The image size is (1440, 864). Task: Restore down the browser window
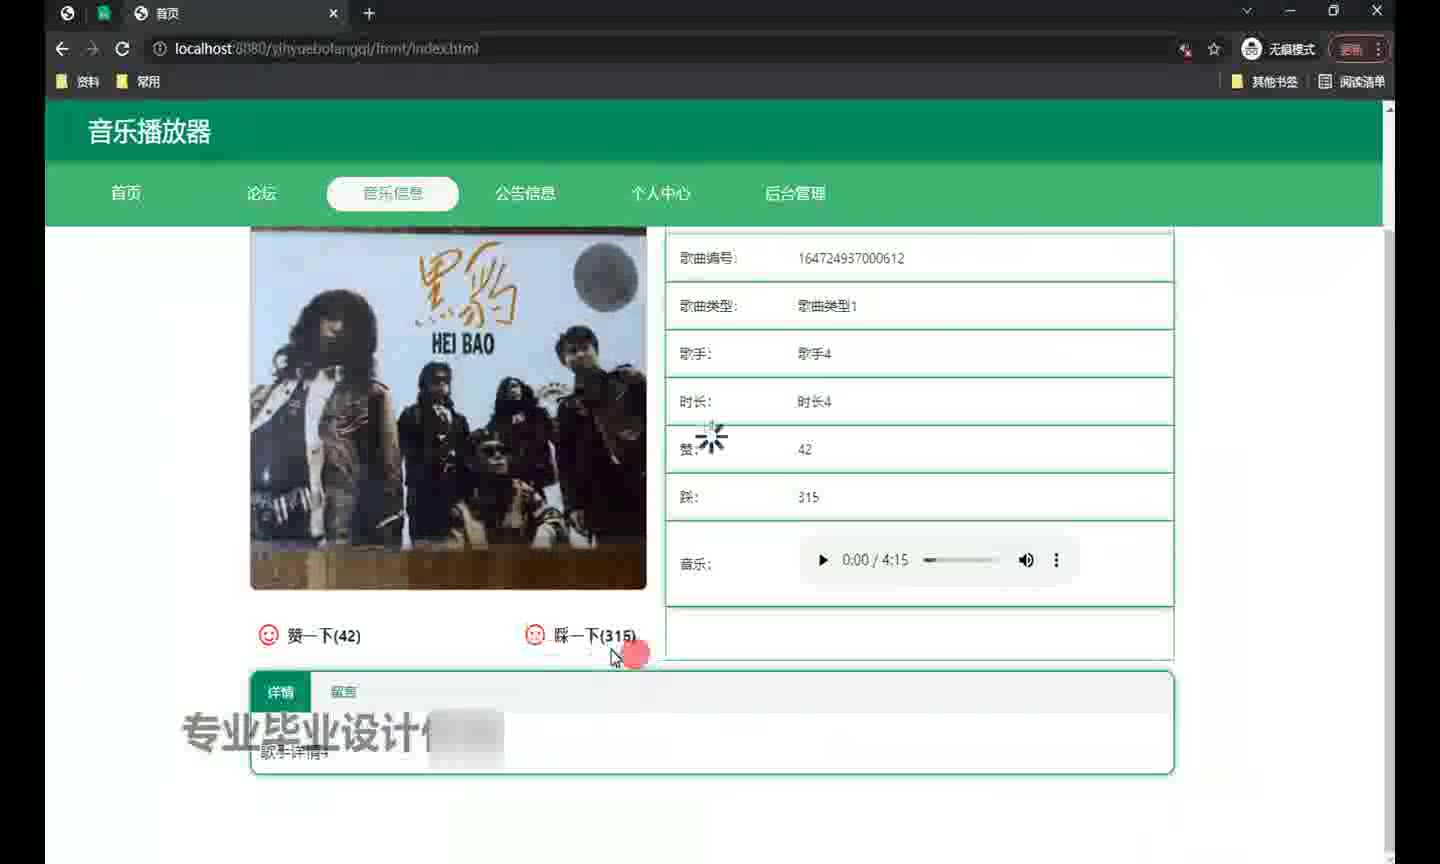pos(1333,11)
